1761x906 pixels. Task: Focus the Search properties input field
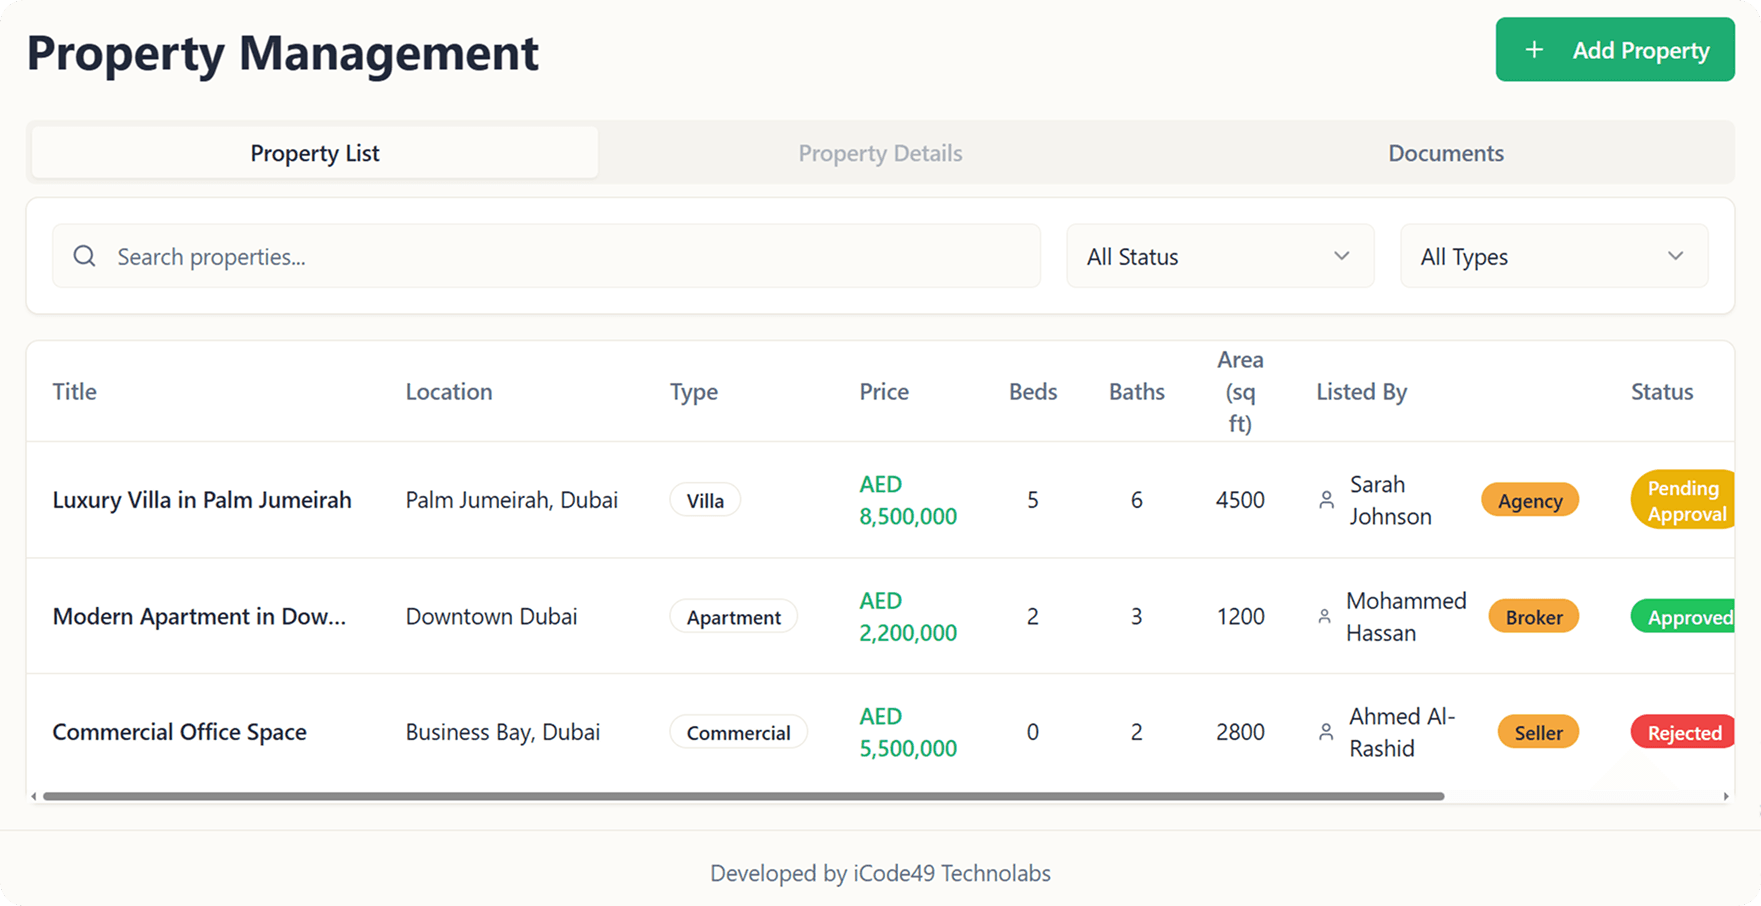(547, 256)
